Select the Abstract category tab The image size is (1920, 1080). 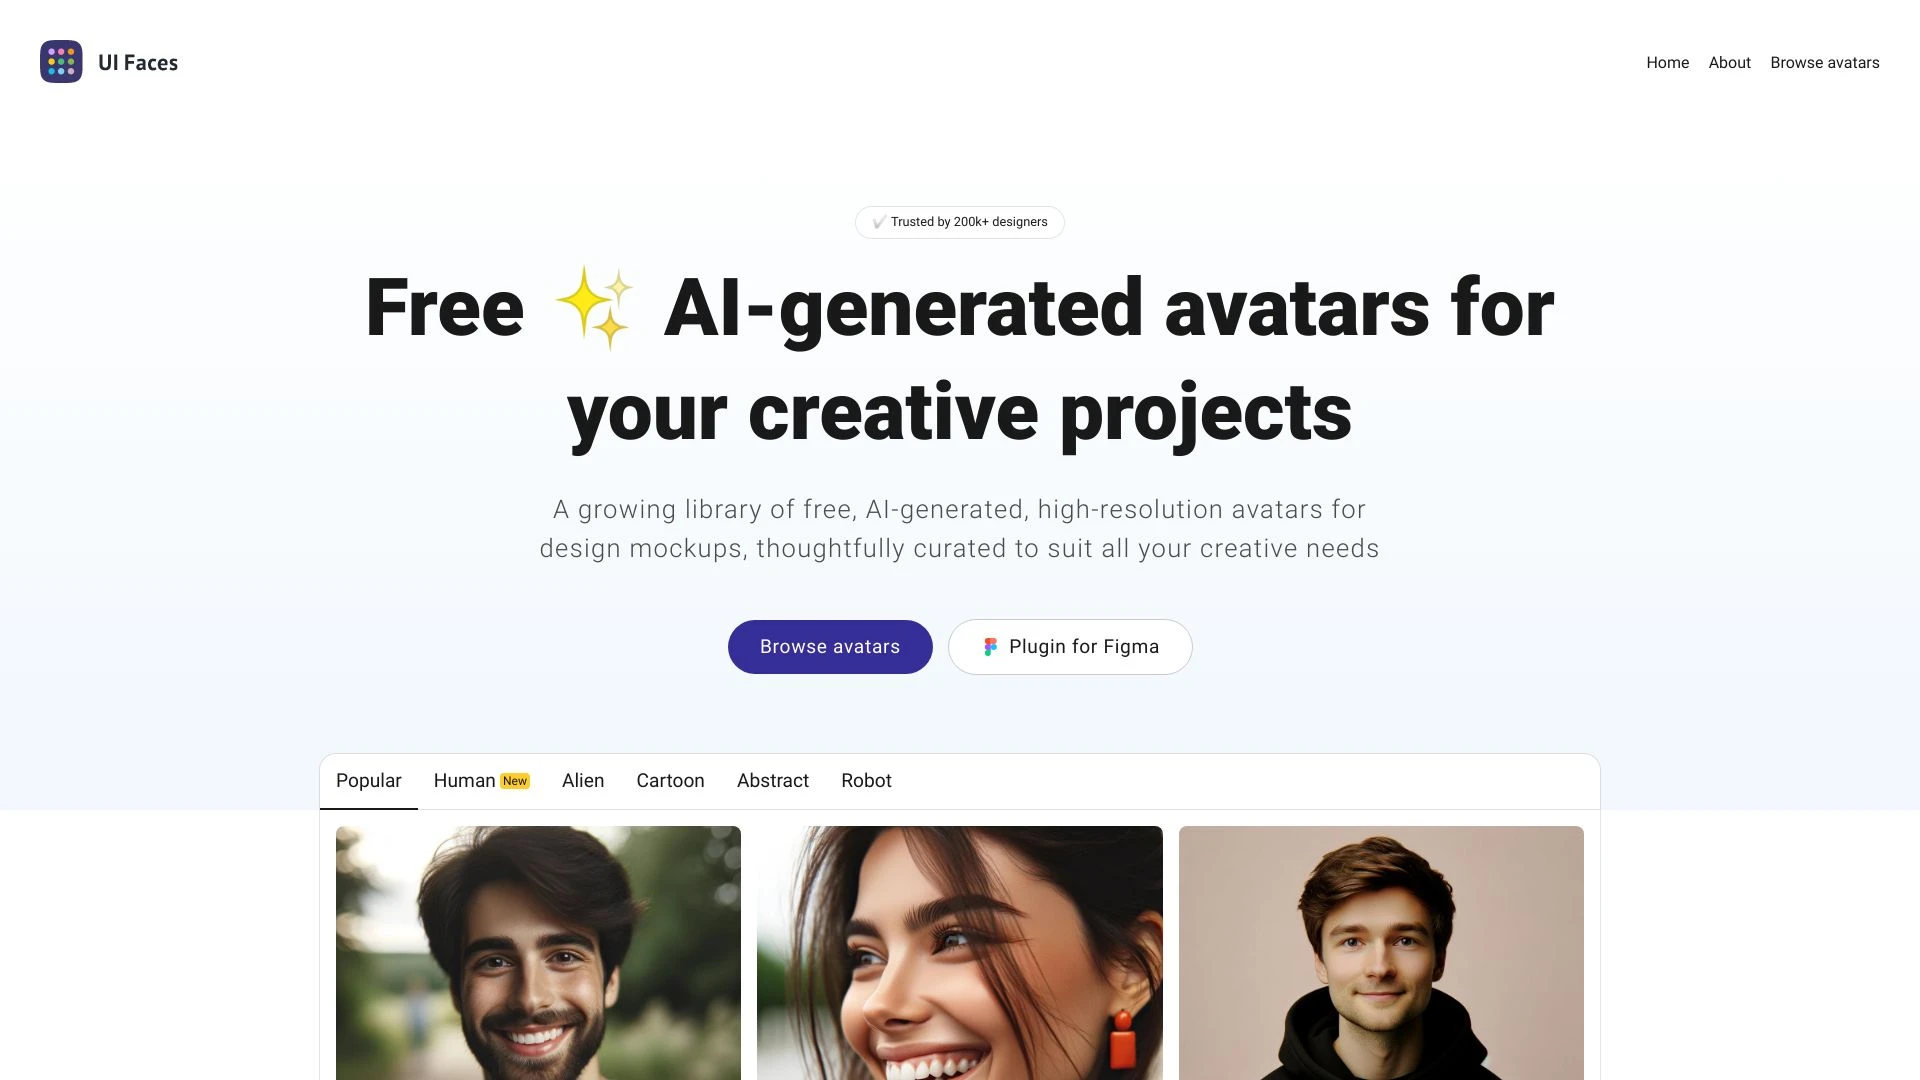pyautogui.click(x=771, y=779)
